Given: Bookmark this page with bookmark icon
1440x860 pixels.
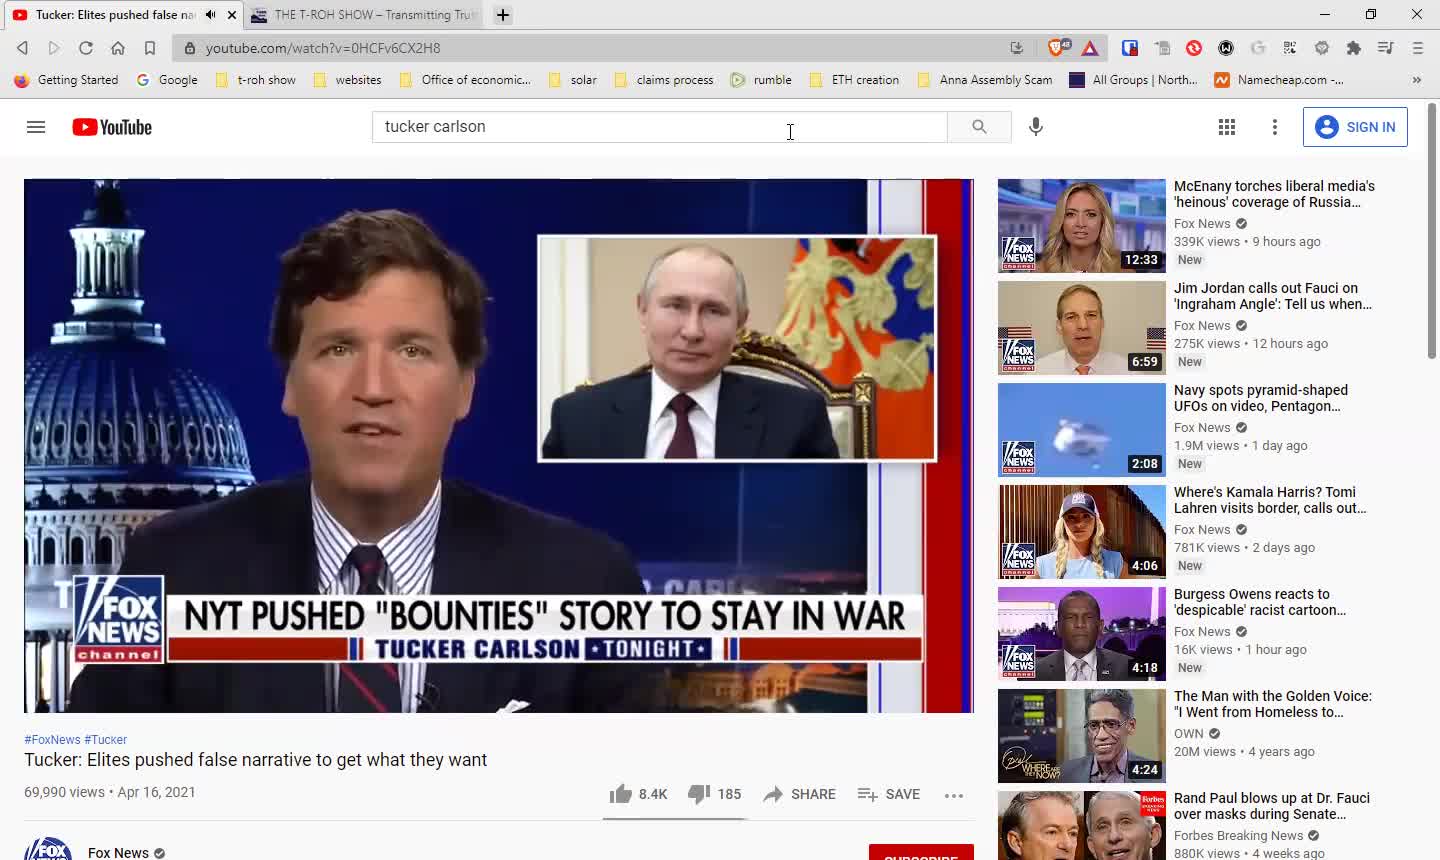Looking at the screenshot, I should pyautogui.click(x=150, y=48).
